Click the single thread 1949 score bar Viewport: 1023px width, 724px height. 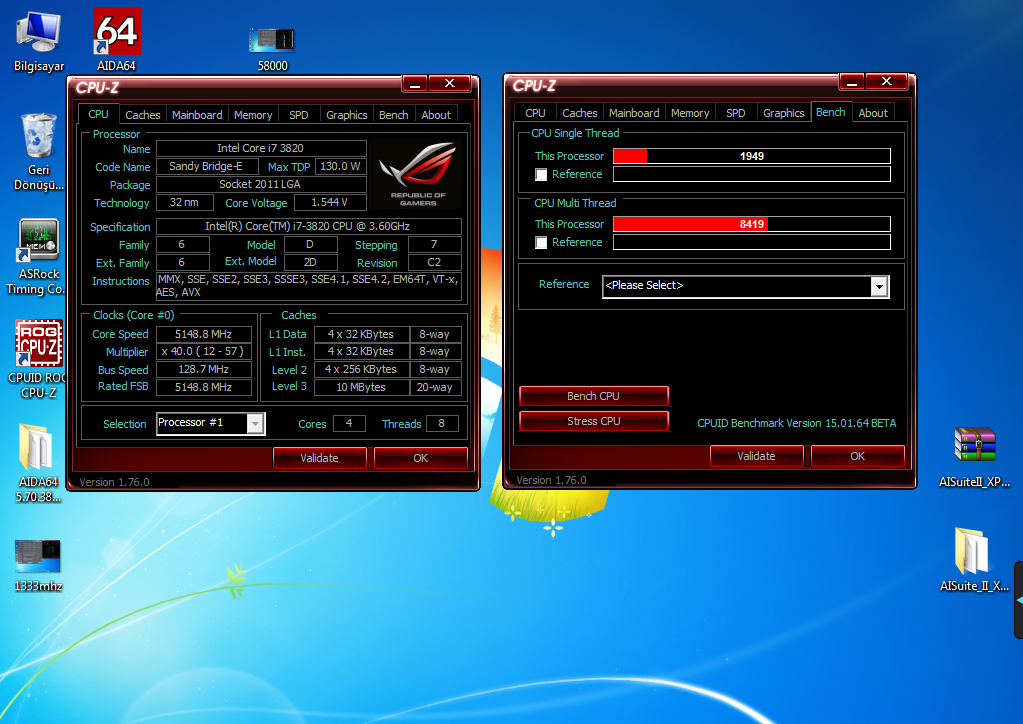752,156
